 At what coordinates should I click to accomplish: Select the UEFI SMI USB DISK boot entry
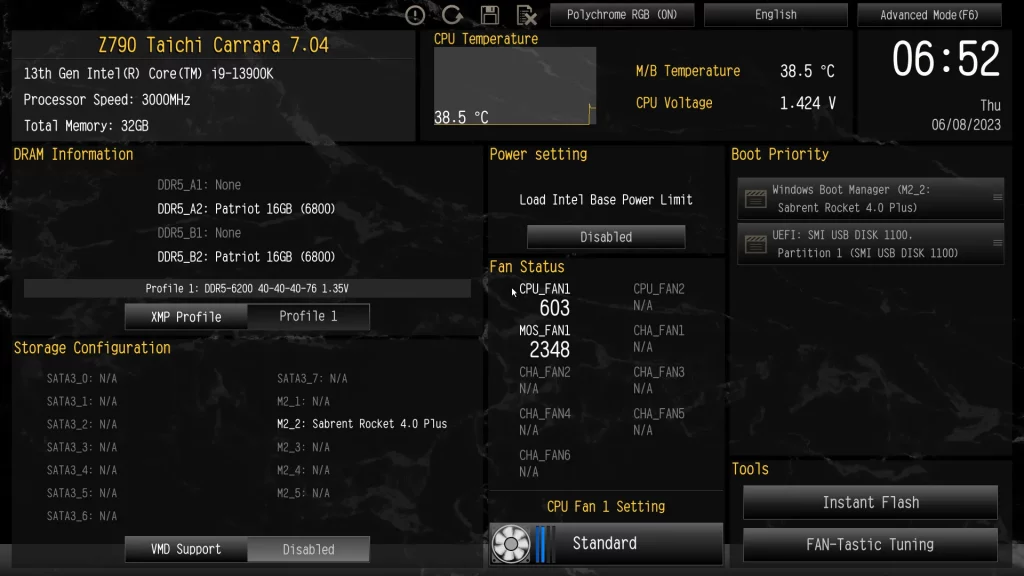(x=871, y=244)
